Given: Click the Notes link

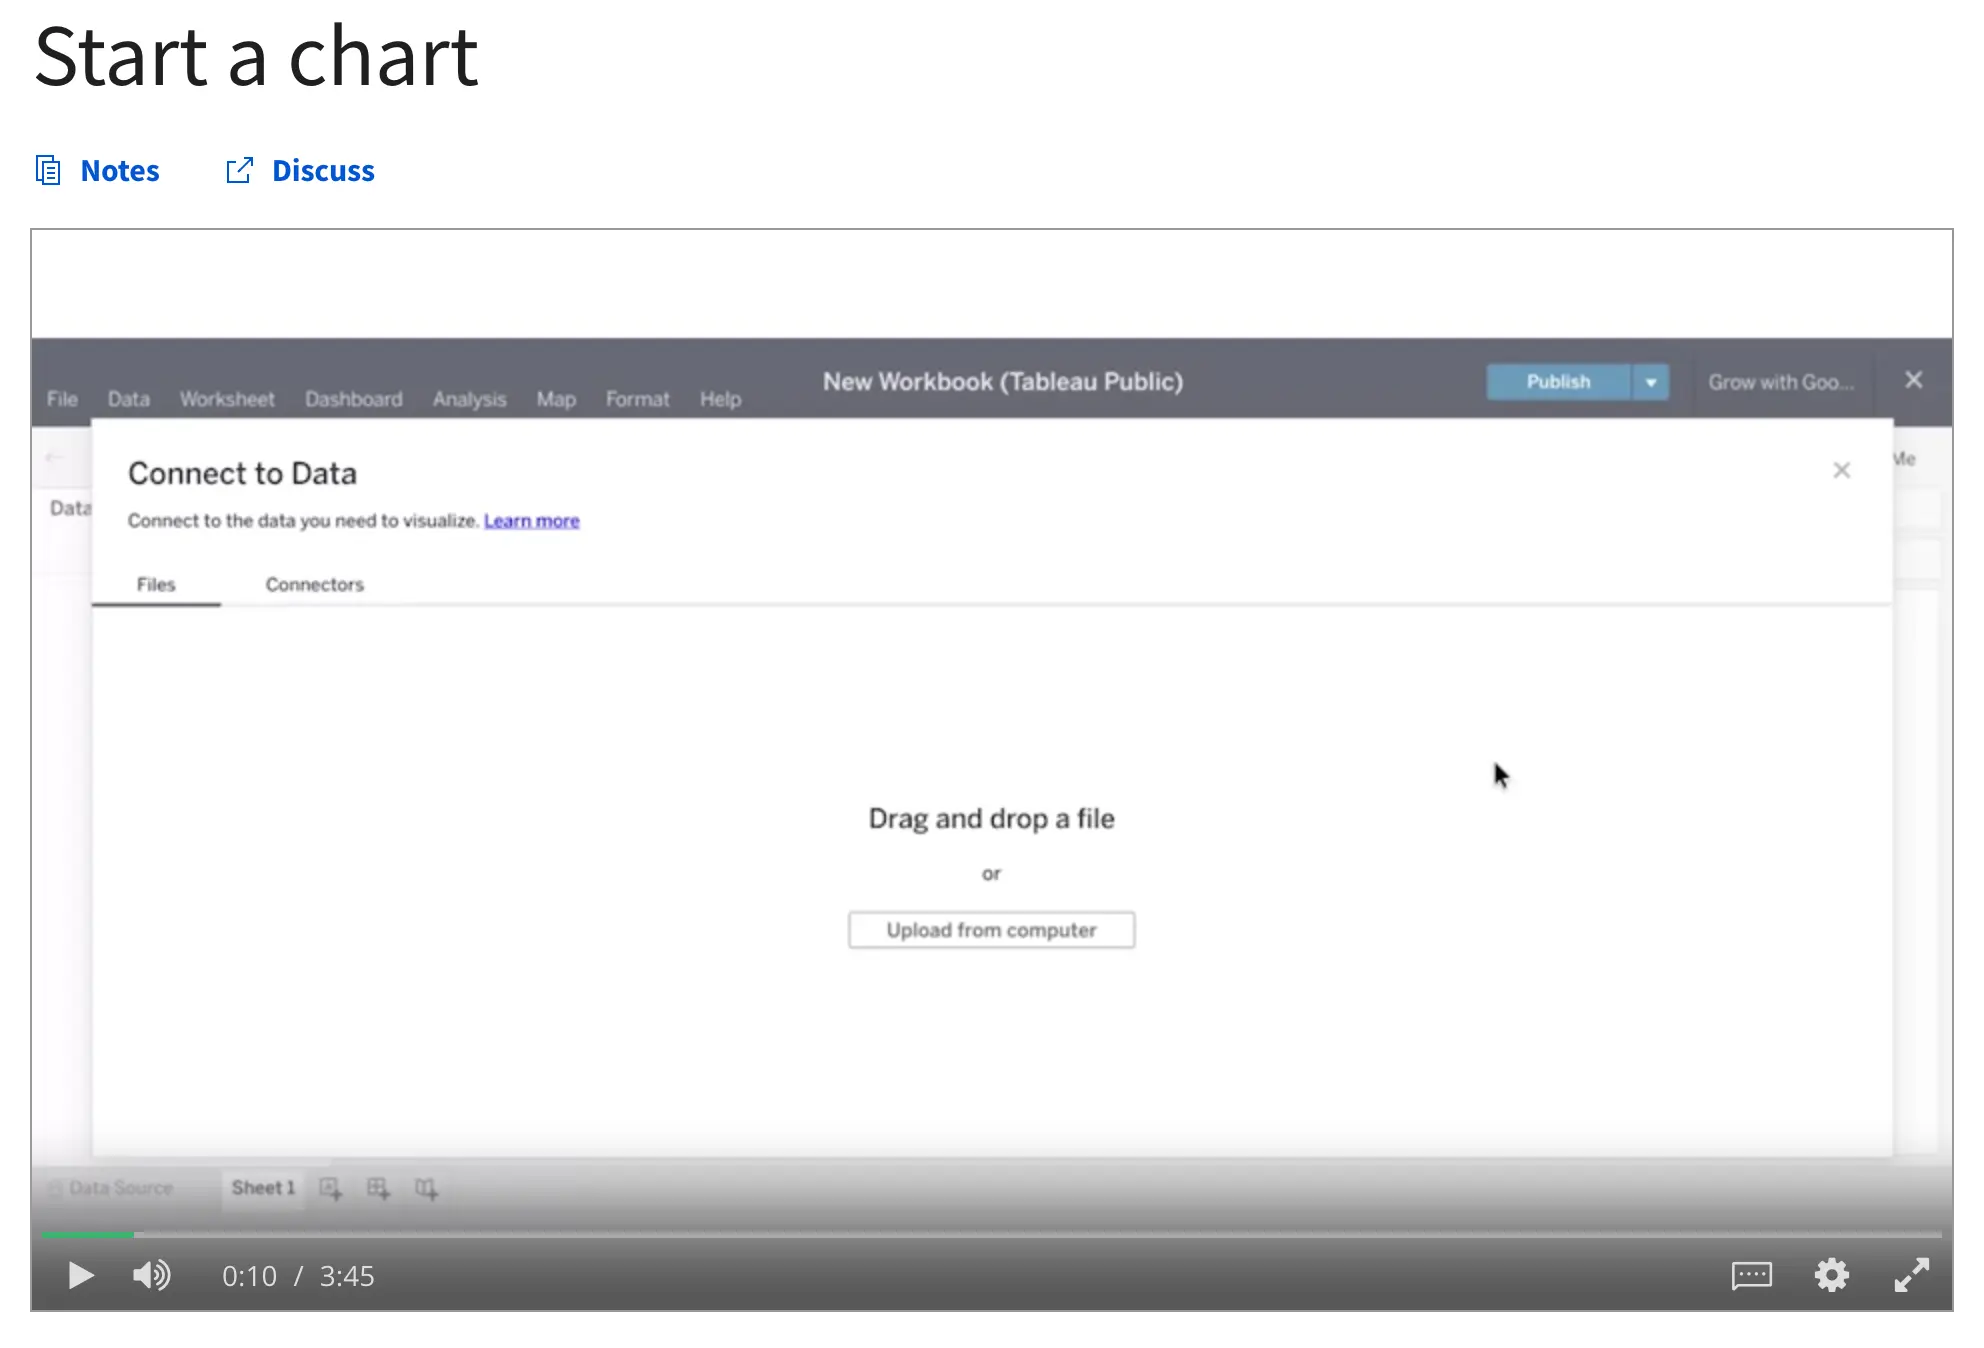Looking at the screenshot, I should click(98, 170).
